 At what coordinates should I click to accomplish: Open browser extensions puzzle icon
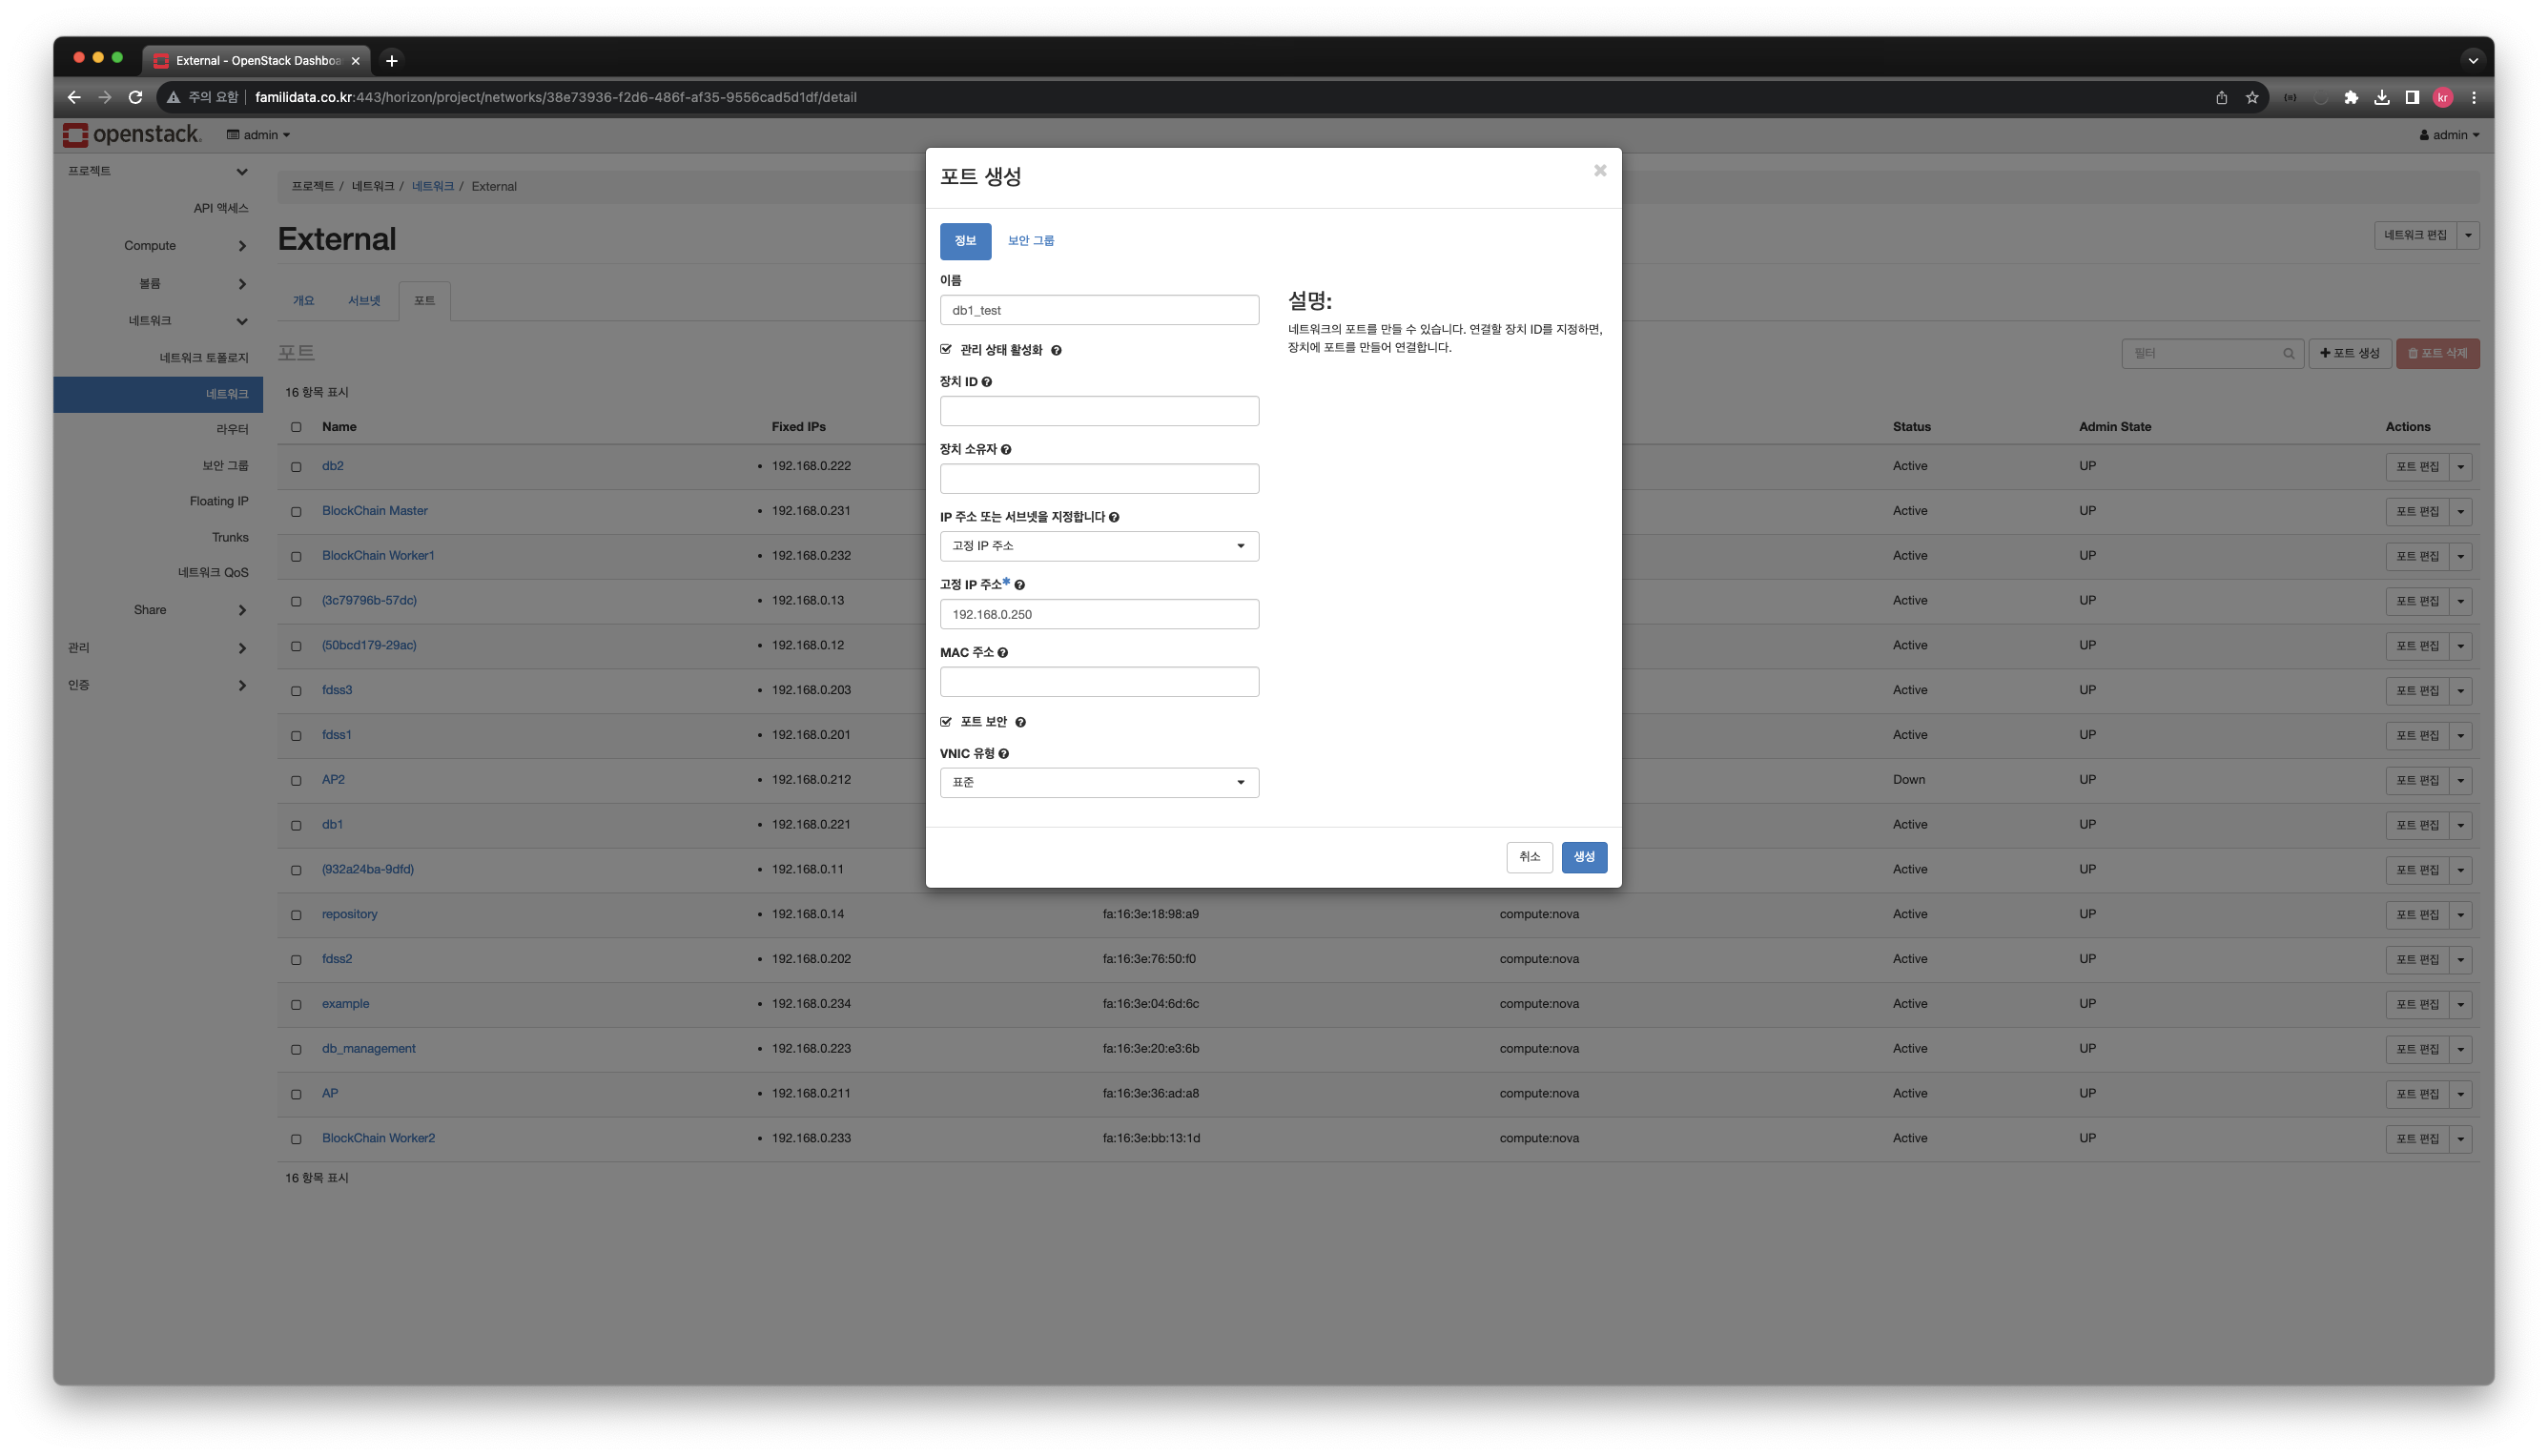tap(2351, 97)
